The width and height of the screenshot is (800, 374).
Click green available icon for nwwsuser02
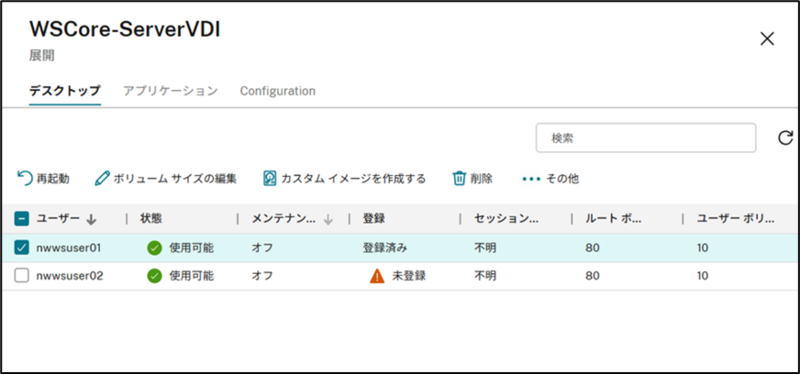(x=155, y=276)
